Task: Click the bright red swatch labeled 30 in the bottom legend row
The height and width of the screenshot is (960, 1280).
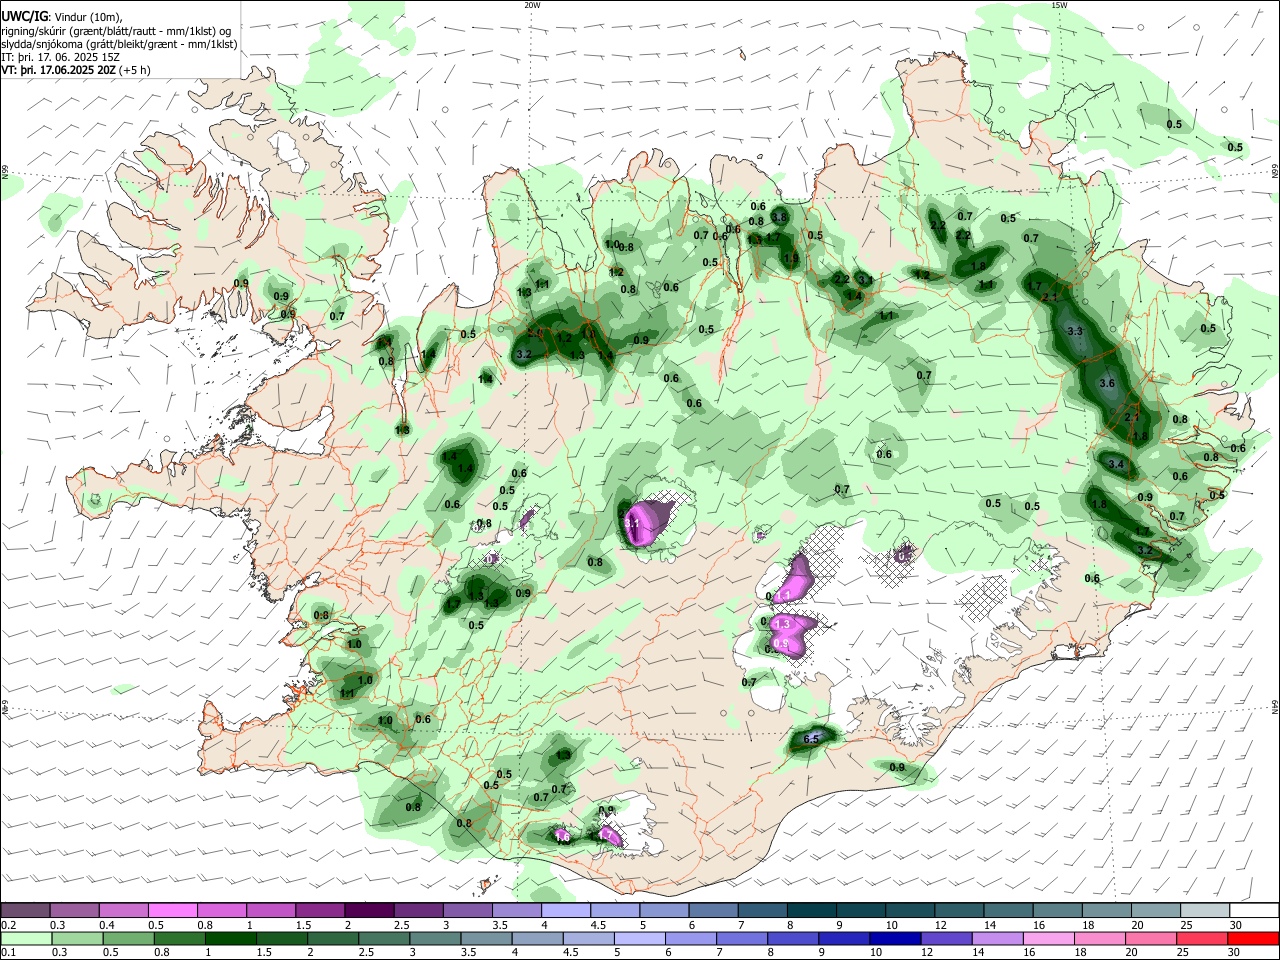Action: [1252, 938]
